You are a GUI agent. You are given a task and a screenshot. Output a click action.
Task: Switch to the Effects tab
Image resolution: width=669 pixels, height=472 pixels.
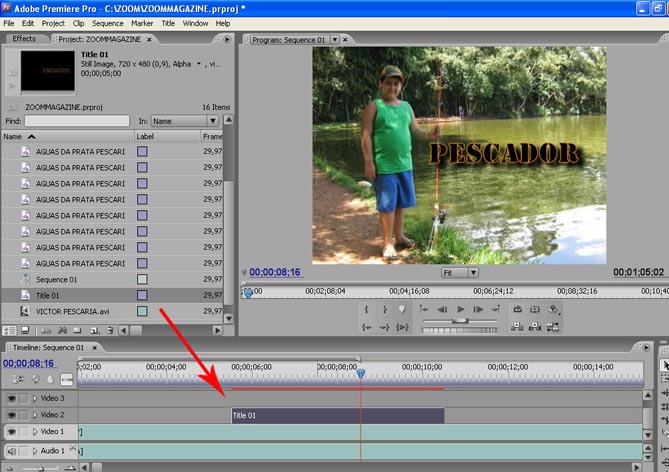click(x=24, y=39)
